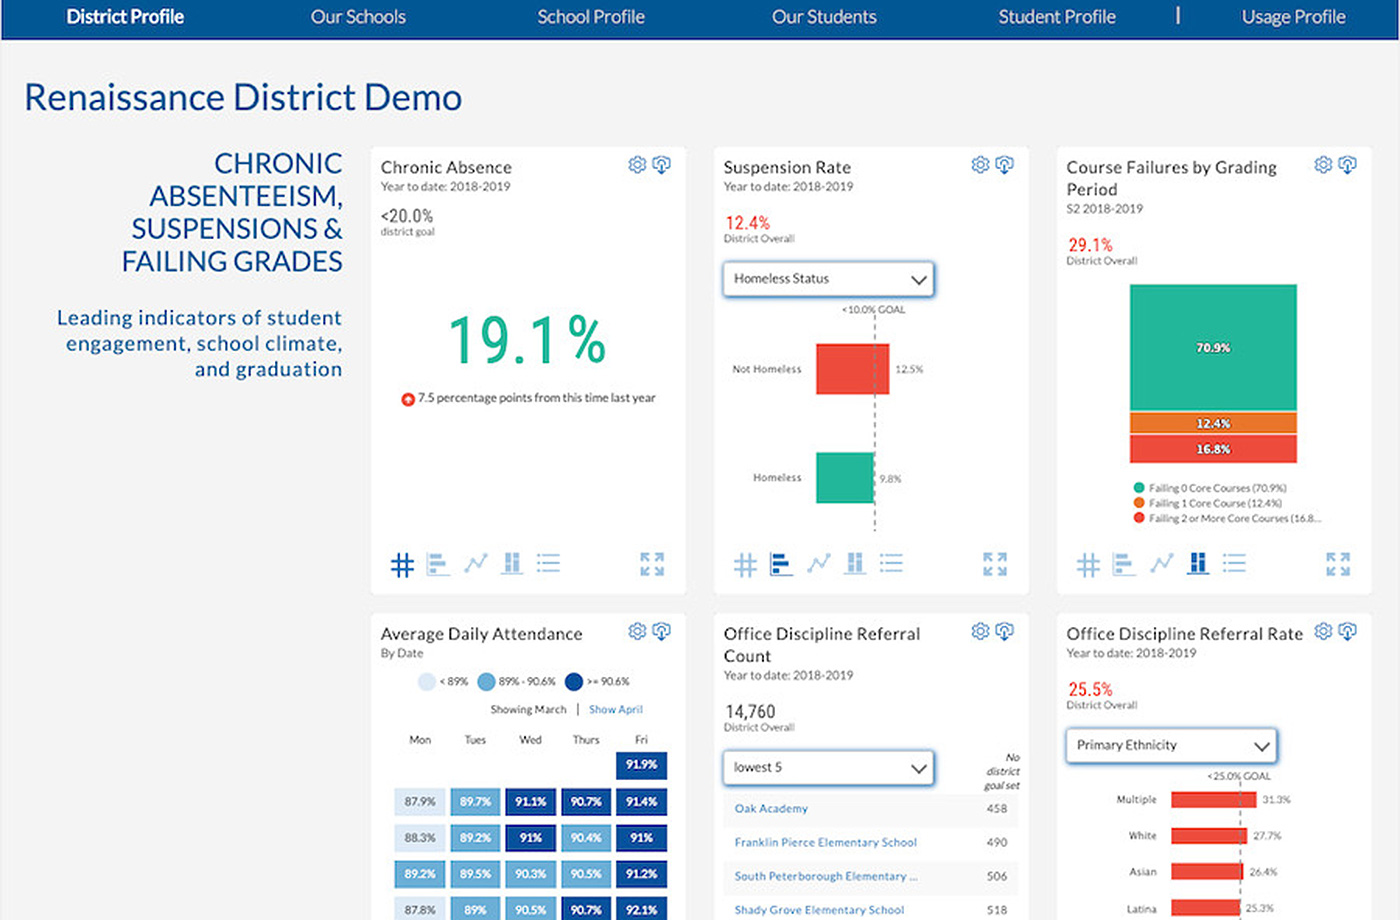Click Failing 2 or More Core Courses legend
Viewport: 1400px width, 920px height.
tap(1227, 518)
